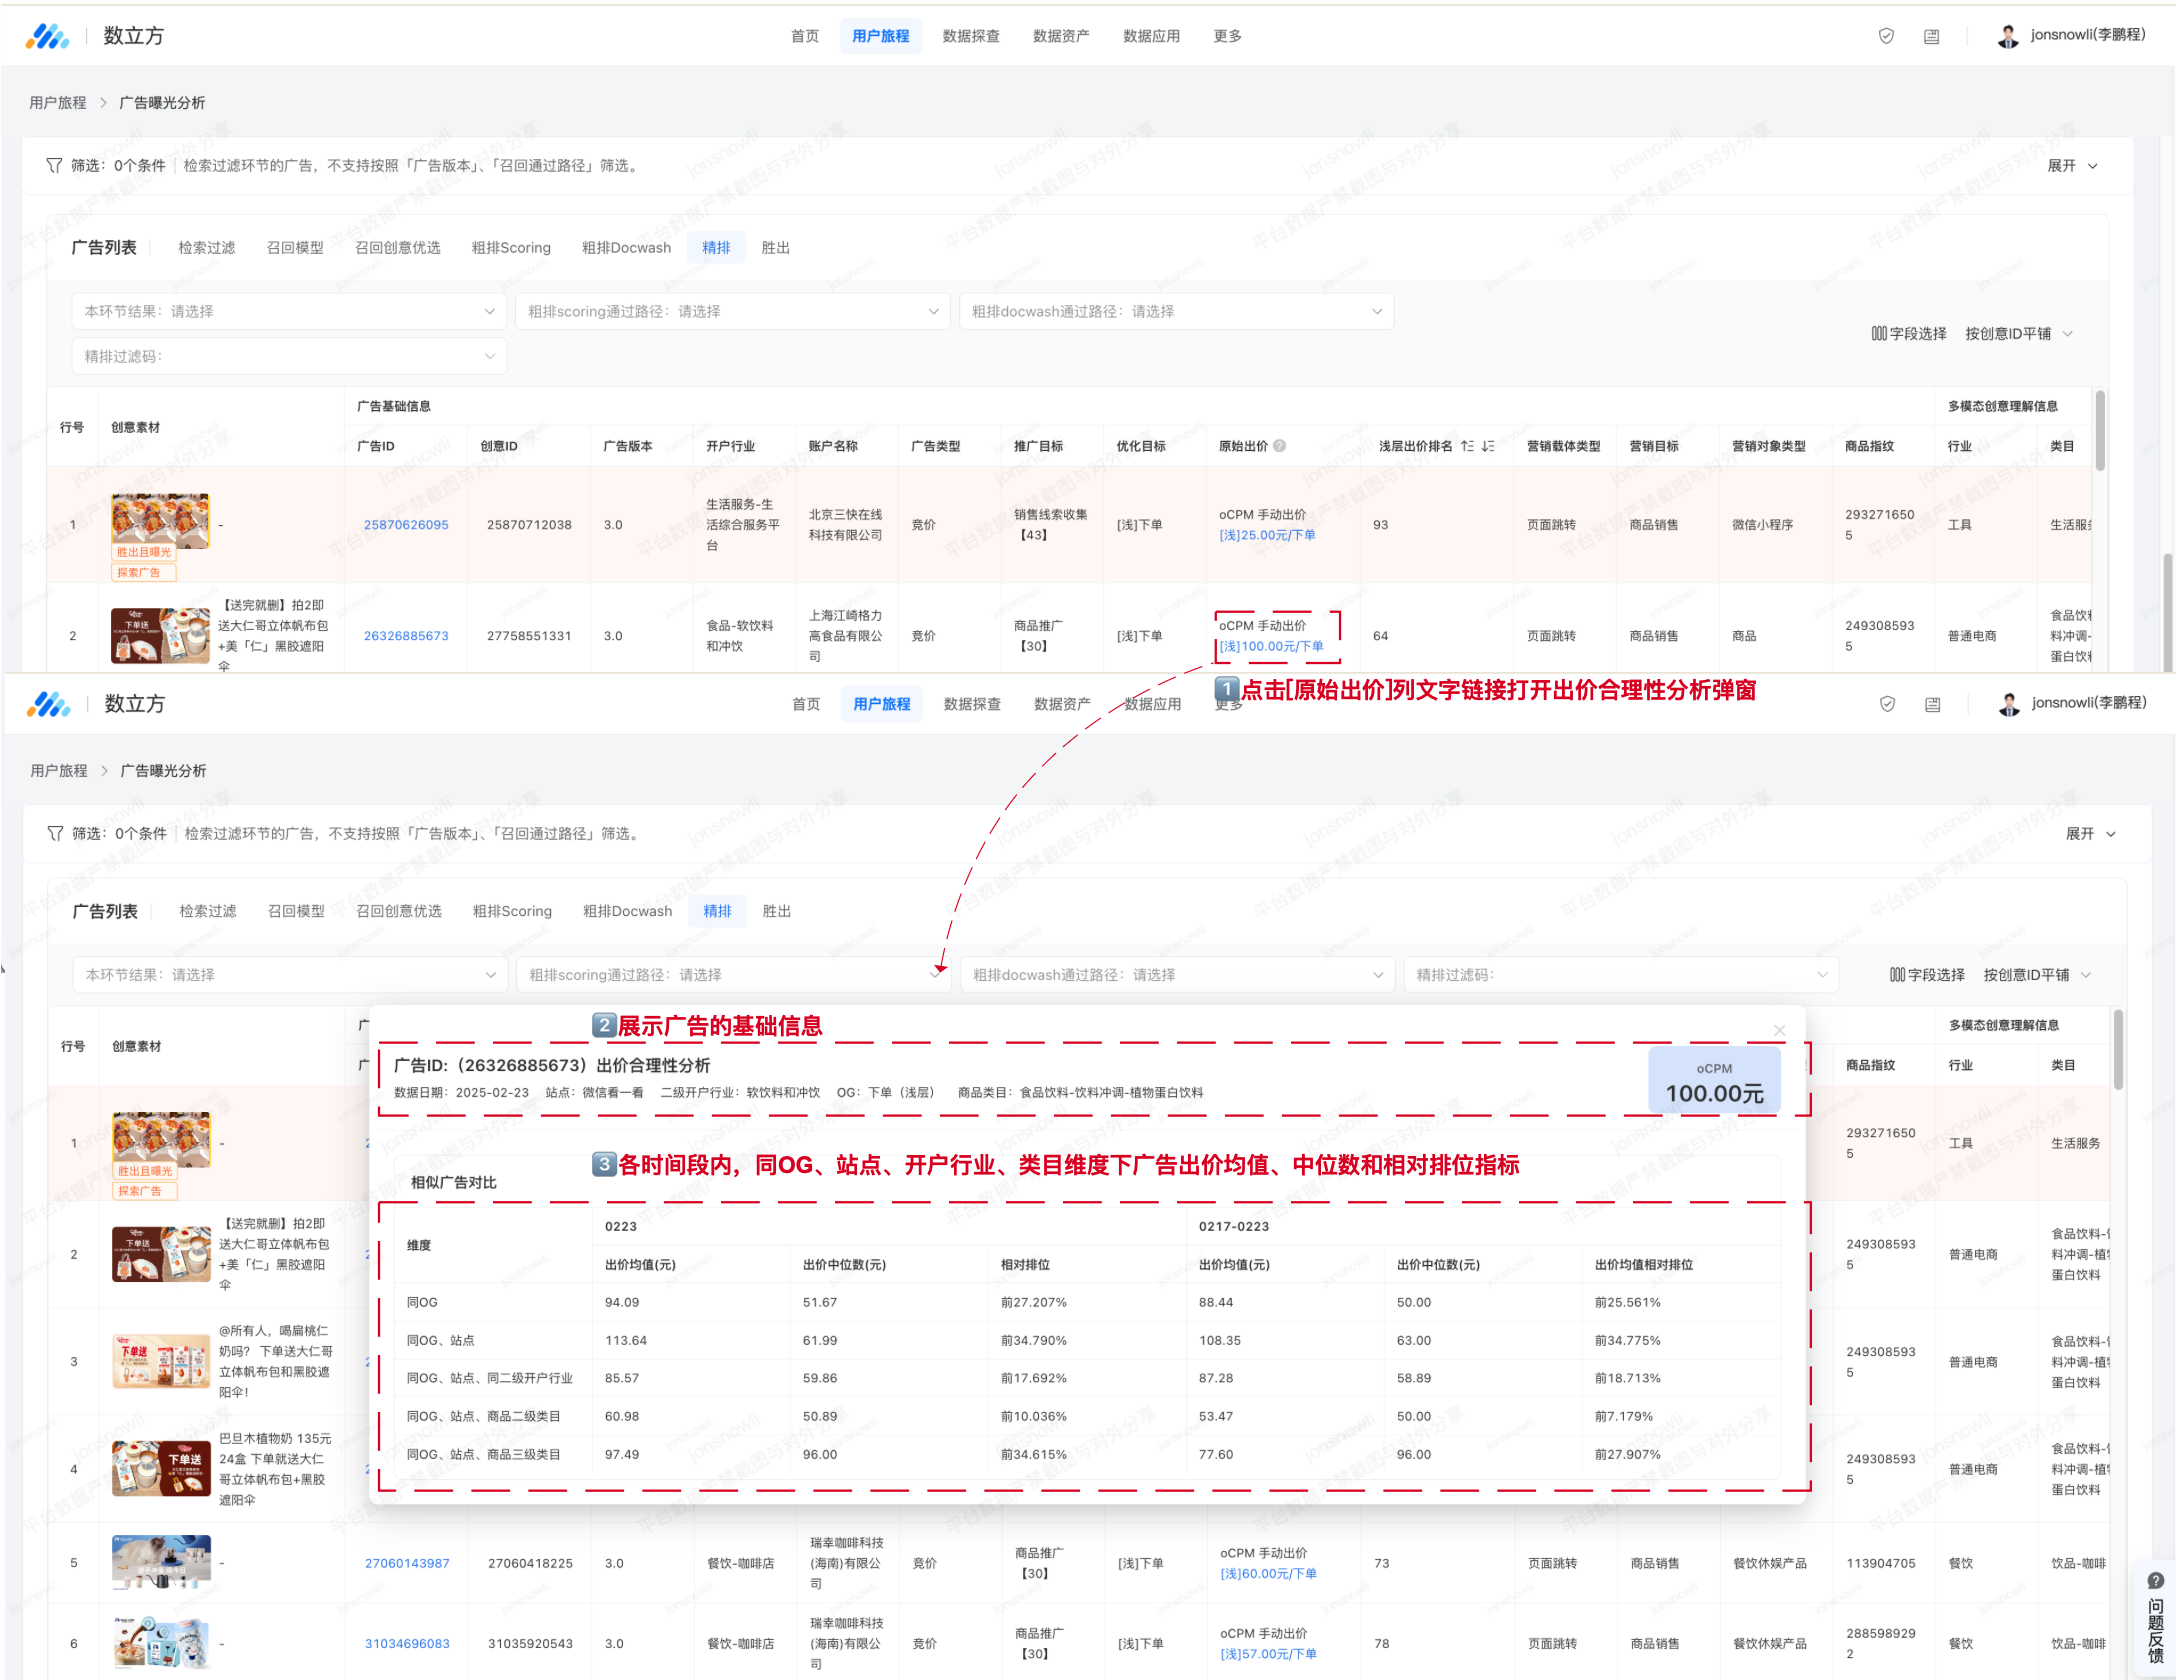Click shield icon in the topmost header
Viewport: 2176px width, 1680px height.
[1886, 36]
